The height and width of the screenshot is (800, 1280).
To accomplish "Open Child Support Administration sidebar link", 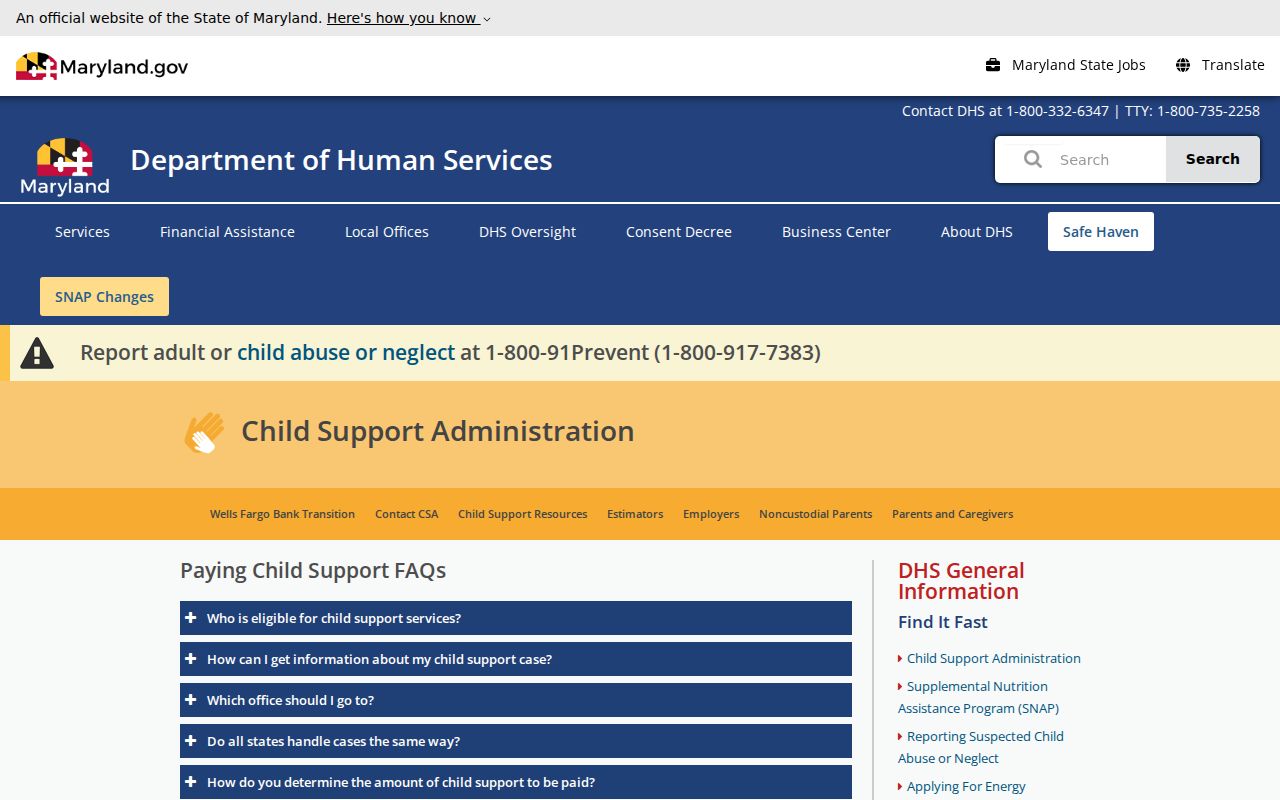I will pos(994,658).
